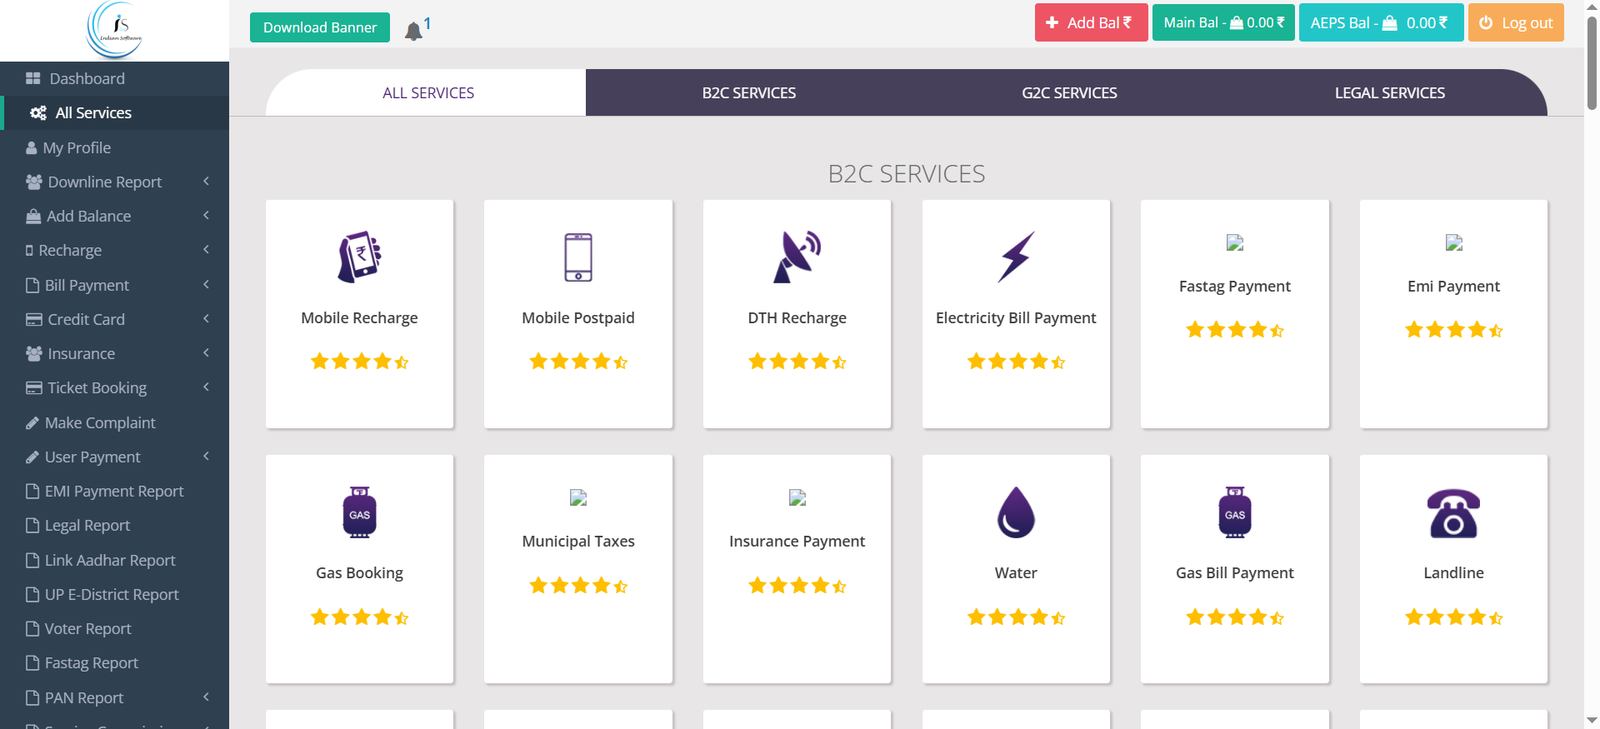Open the G2C SERVICES tab
This screenshot has height=729, width=1600.
(1069, 93)
